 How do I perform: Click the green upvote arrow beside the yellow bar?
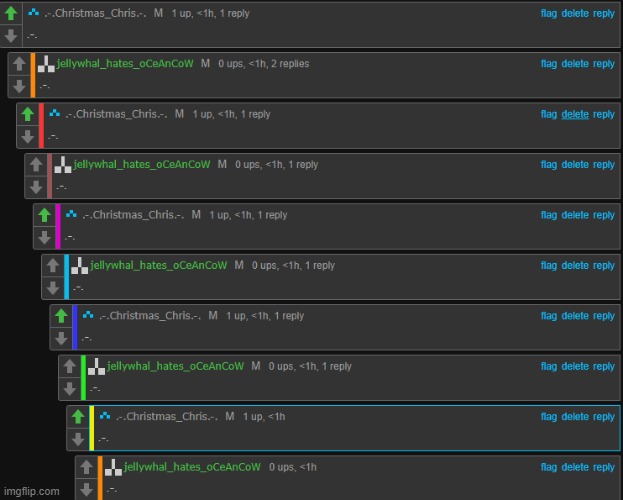(x=77, y=416)
